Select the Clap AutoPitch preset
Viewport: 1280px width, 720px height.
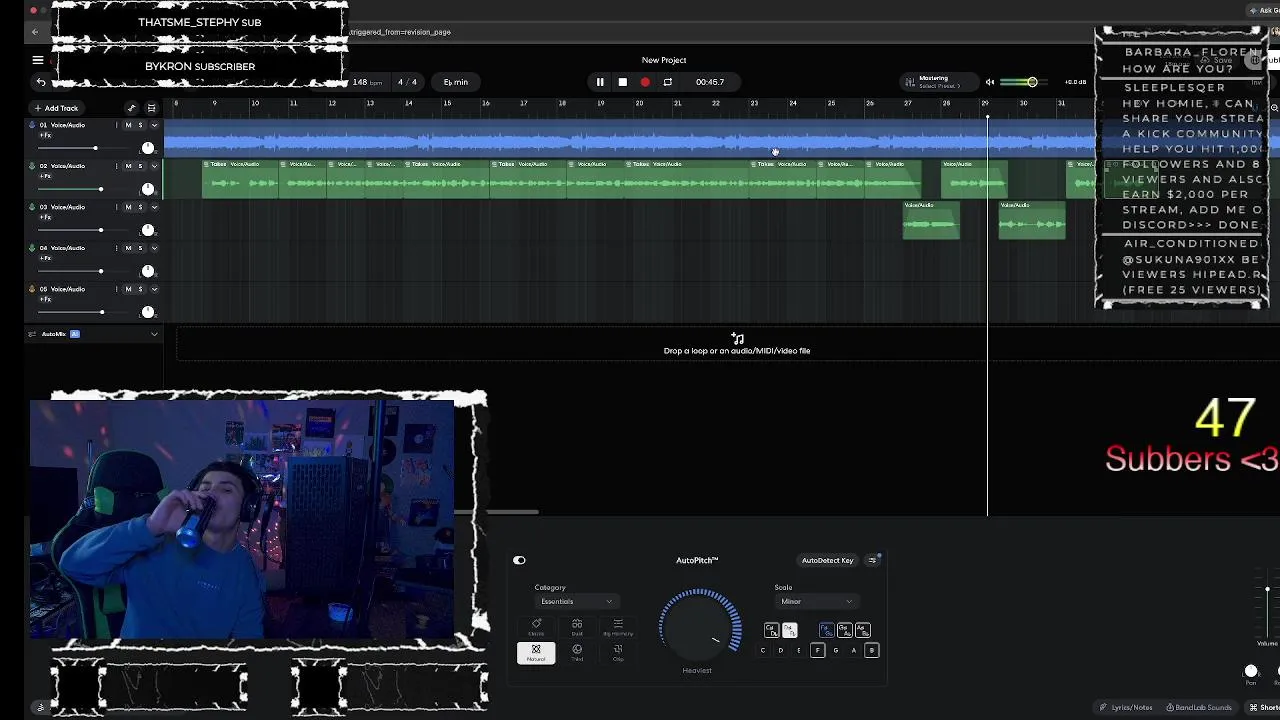pyautogui.click(x=618, y=652)
